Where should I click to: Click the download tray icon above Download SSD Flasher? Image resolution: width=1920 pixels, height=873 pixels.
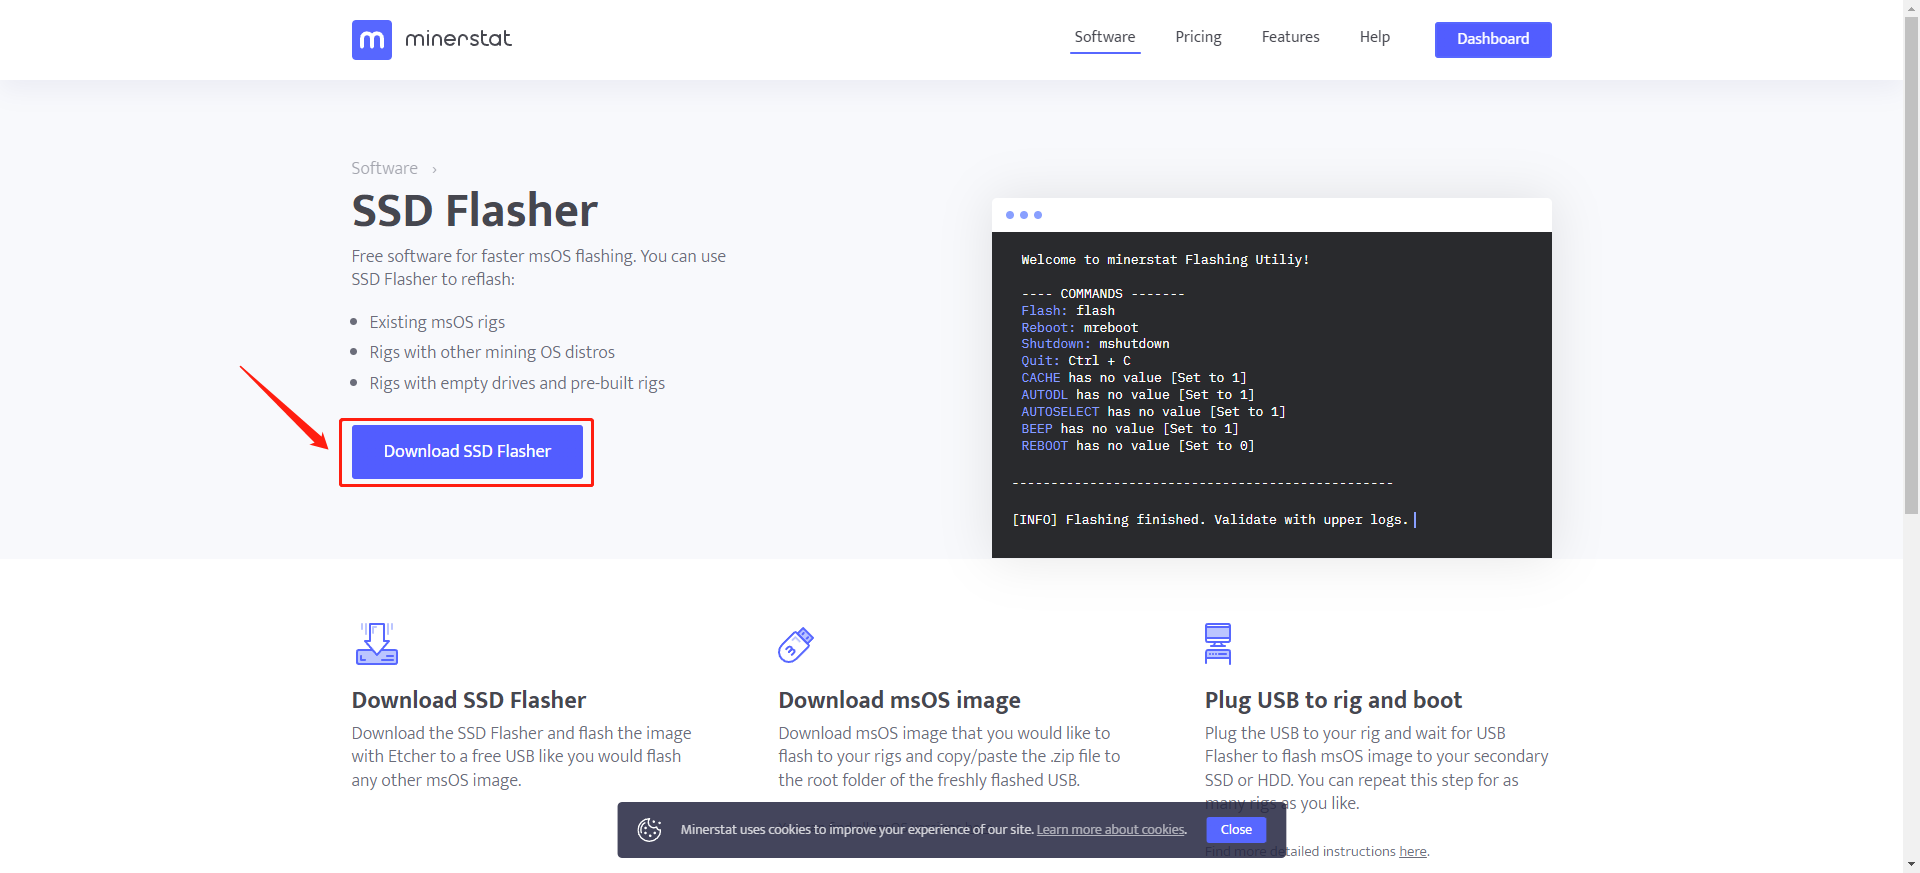point(377,644)
